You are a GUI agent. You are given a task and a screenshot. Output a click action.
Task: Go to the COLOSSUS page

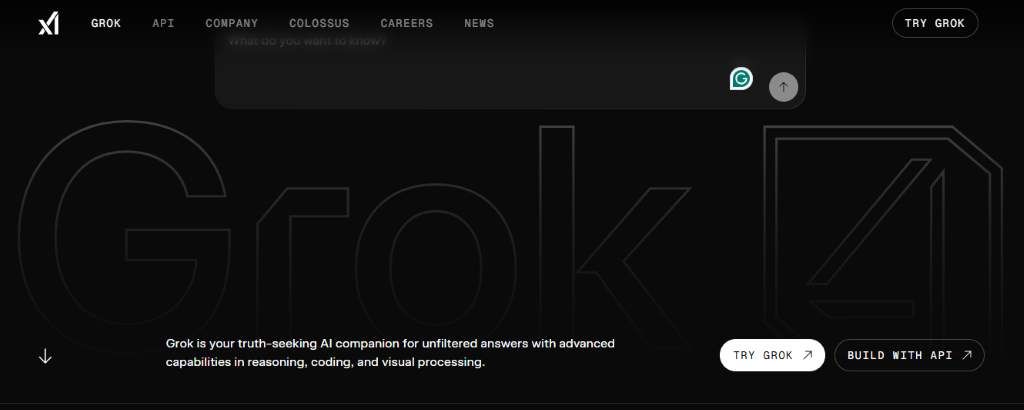[x=319, y=24]
